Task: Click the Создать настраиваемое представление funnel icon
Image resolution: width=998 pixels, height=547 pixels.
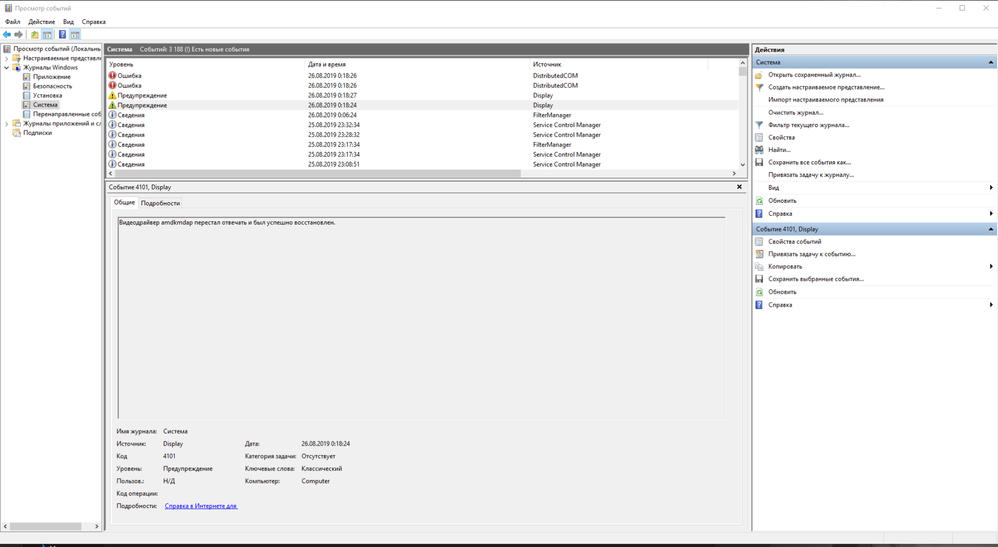Action: 759,87
